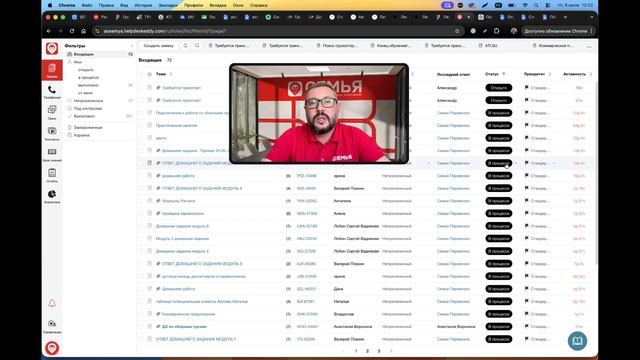Open the Контакты sidebar section
Screen dimensions: 640x360
[52, 133]
